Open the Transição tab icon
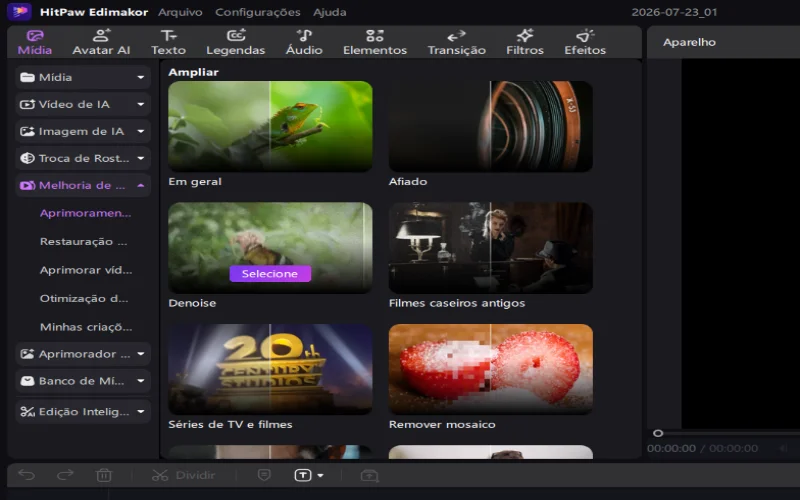Screen dimensions: 800x500 pyautogui.click(x=456, y=36)
